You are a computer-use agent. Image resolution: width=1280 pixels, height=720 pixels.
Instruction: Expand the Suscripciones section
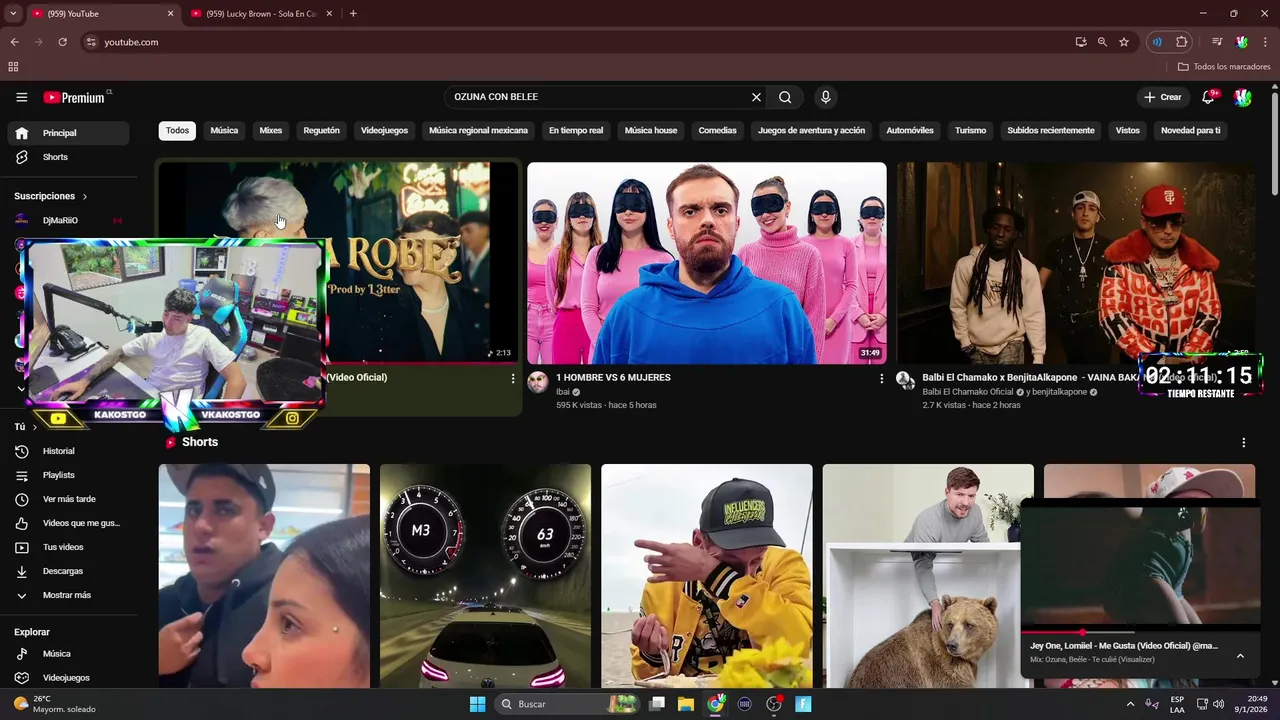(51, 196)
